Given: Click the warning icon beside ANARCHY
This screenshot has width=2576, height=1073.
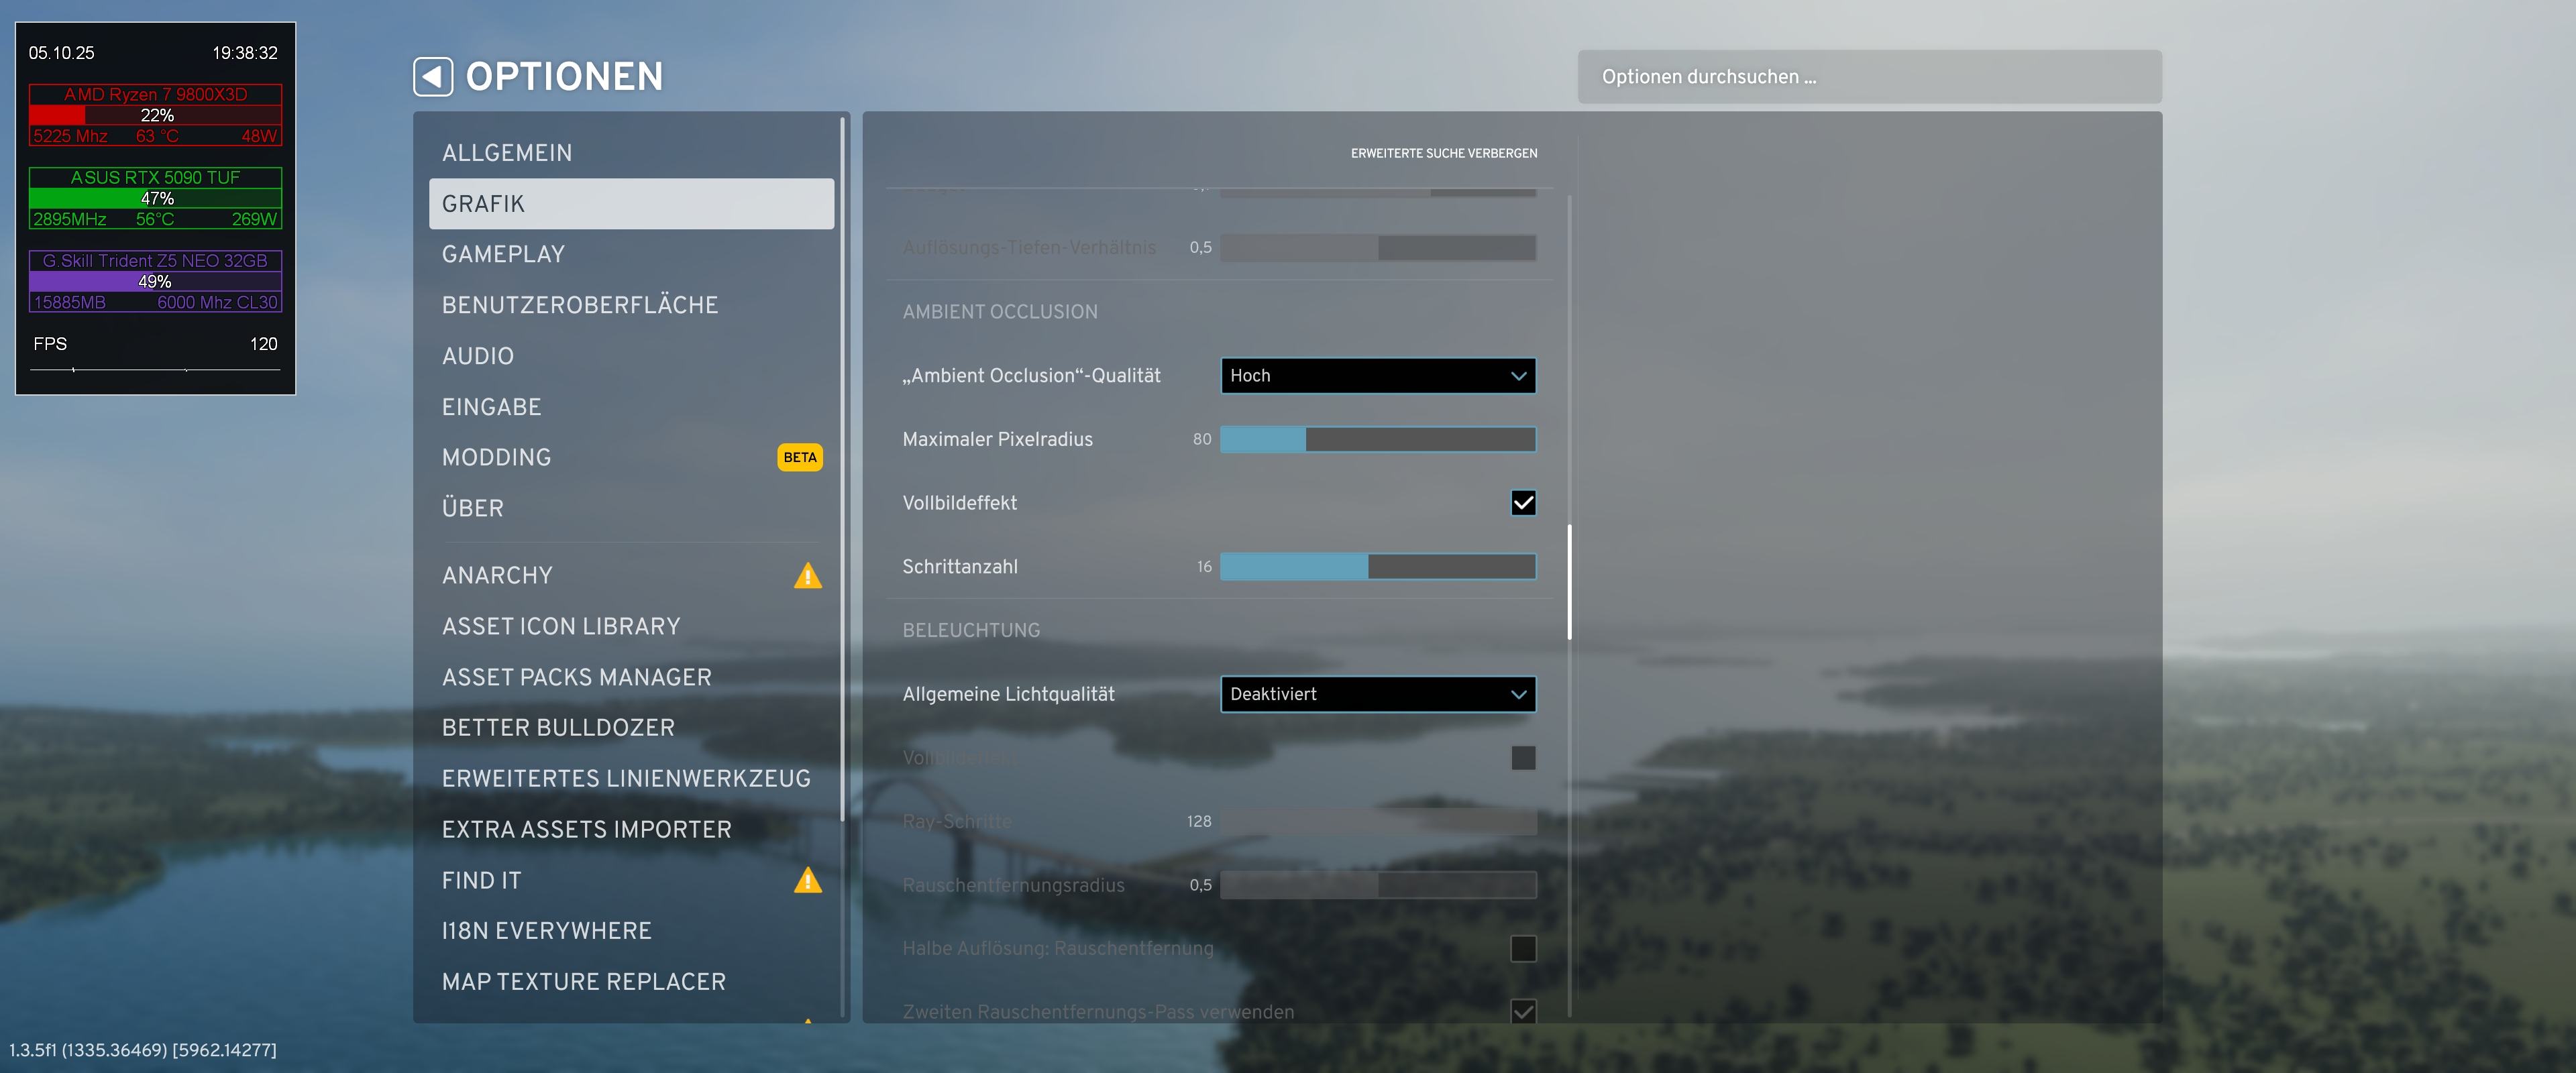Looking at the screenshot, I should [x=807, y=576].
